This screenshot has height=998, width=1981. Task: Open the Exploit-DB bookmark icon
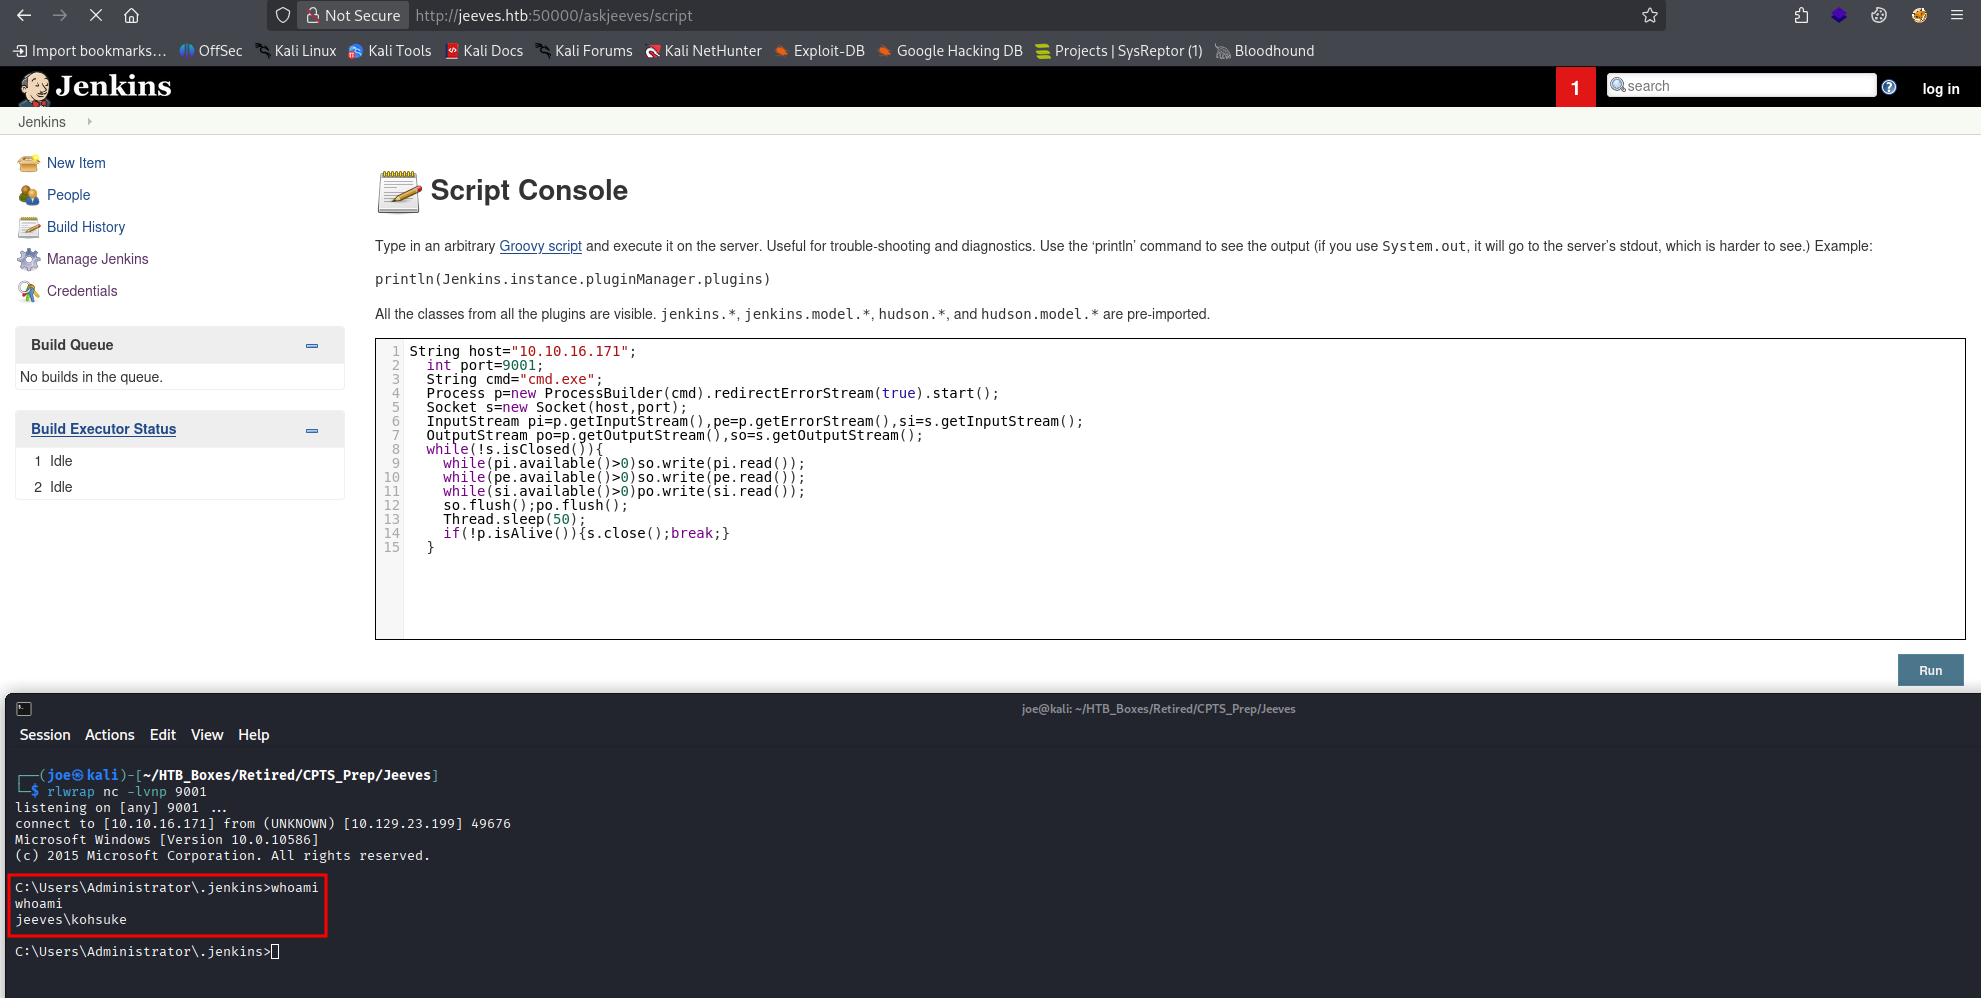coord(781,51)
